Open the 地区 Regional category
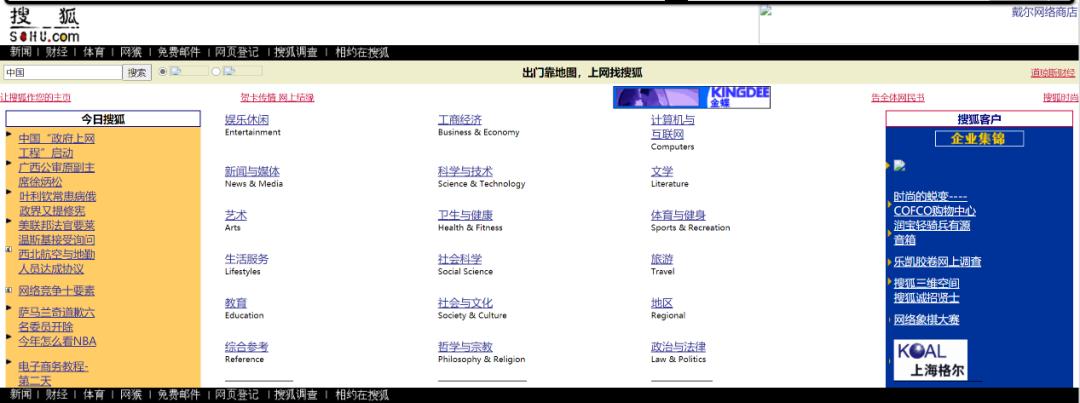Viewport: 1080px width, 403px height. point(662,303)
